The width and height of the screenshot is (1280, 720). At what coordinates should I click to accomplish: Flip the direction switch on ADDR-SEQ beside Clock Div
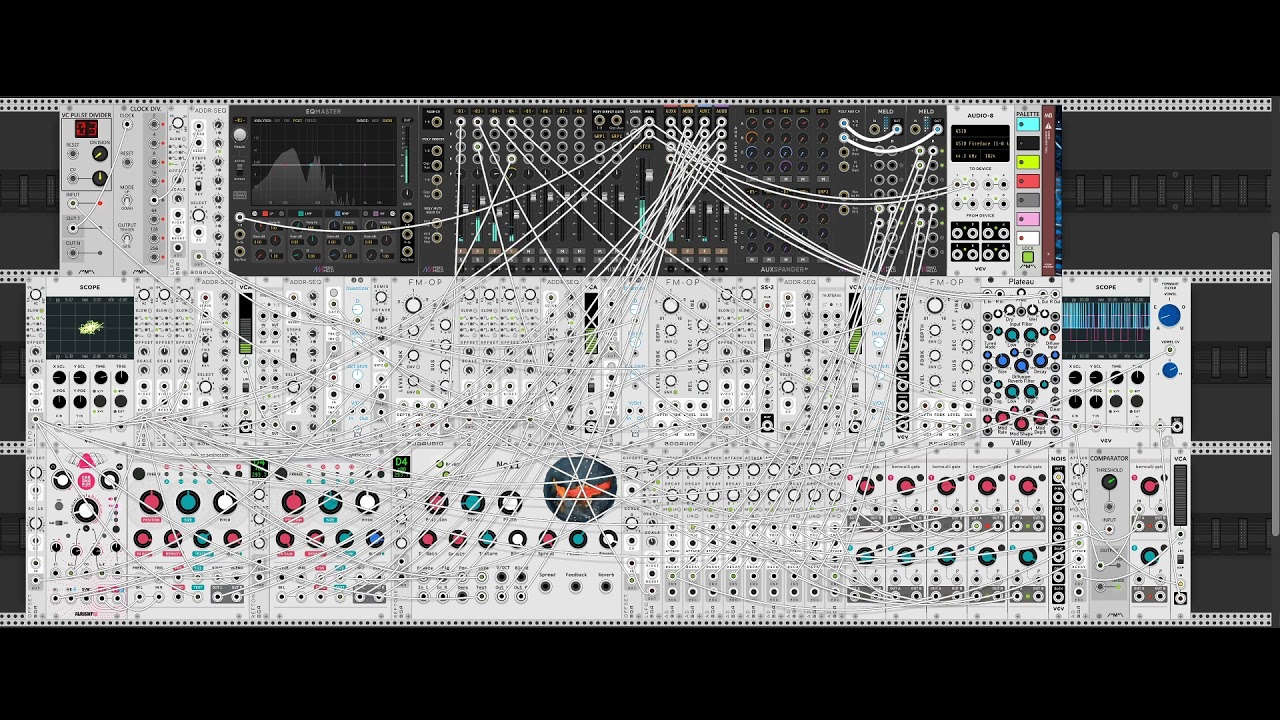198,185
